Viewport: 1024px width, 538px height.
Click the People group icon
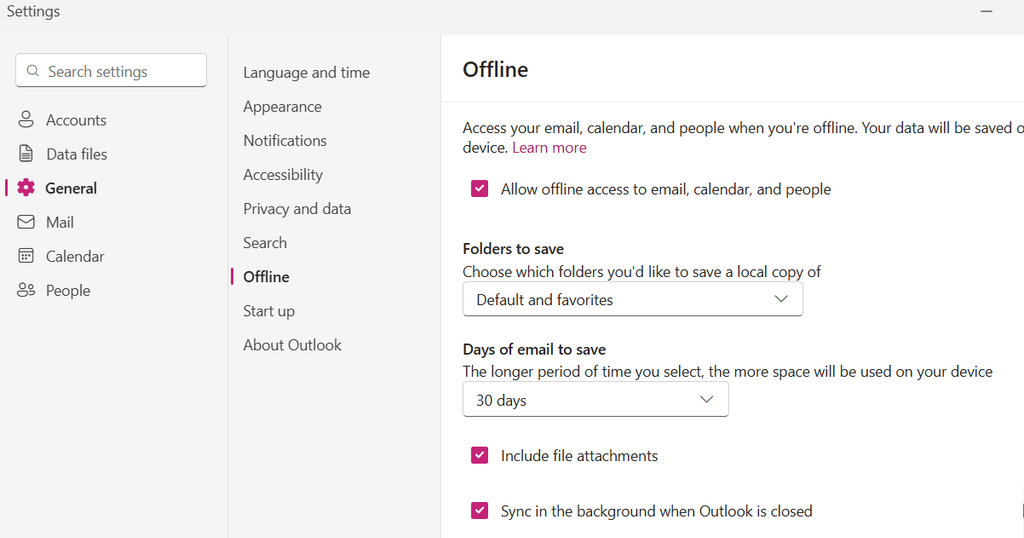[x=26, y=290]
